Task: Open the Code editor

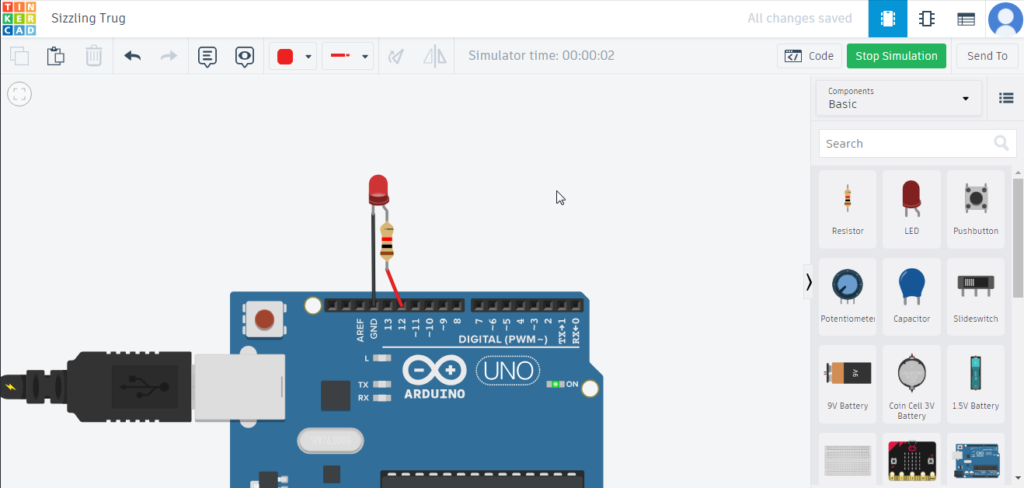Action: click(809, 56)
